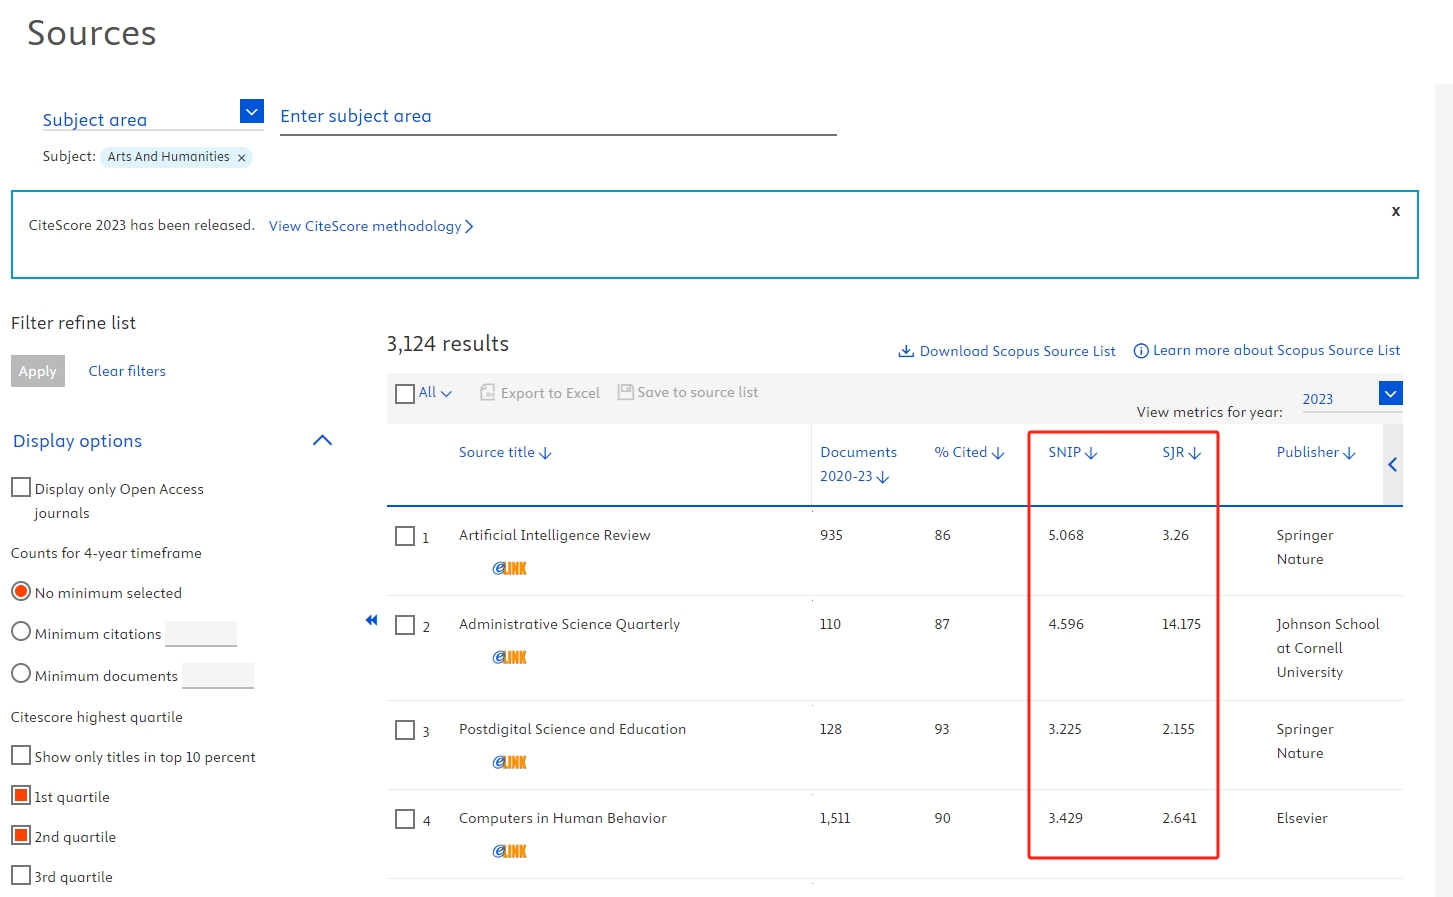The width and height of the screenshot is (1453, 897).
Task: Select the Minimum citations radio button
Action: tap(21, 632)
